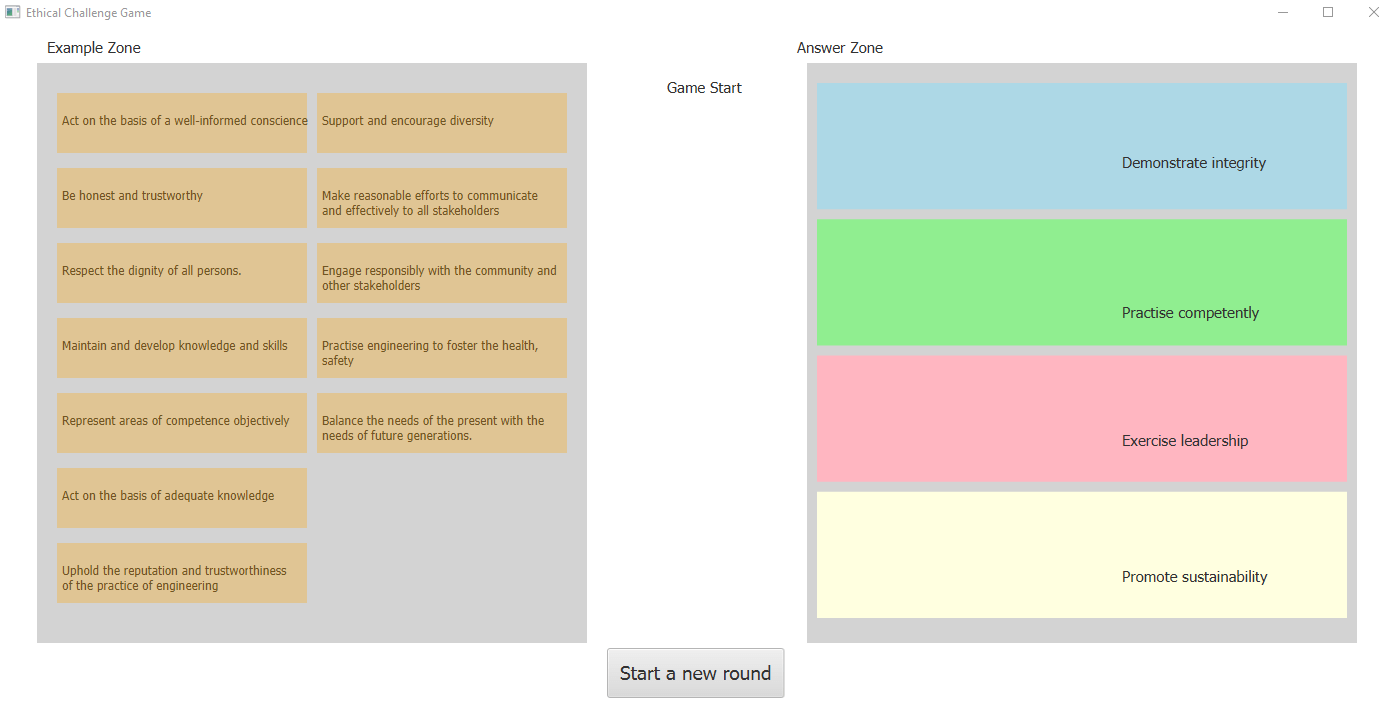
Task: Click the Start a new round button
Action: click(x=695, y=673)
